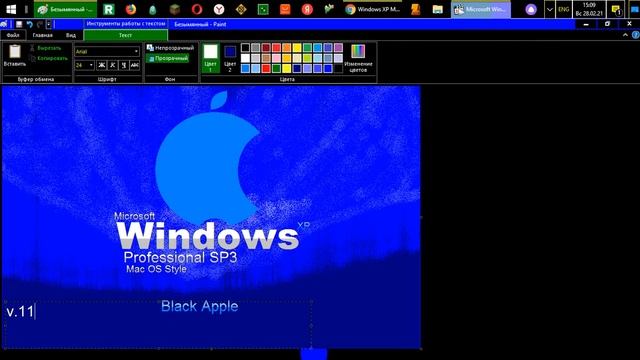Open the Windows Start button
Image resolution: width=640 pixels, height=360 pixels.
(x=11, y=9)
